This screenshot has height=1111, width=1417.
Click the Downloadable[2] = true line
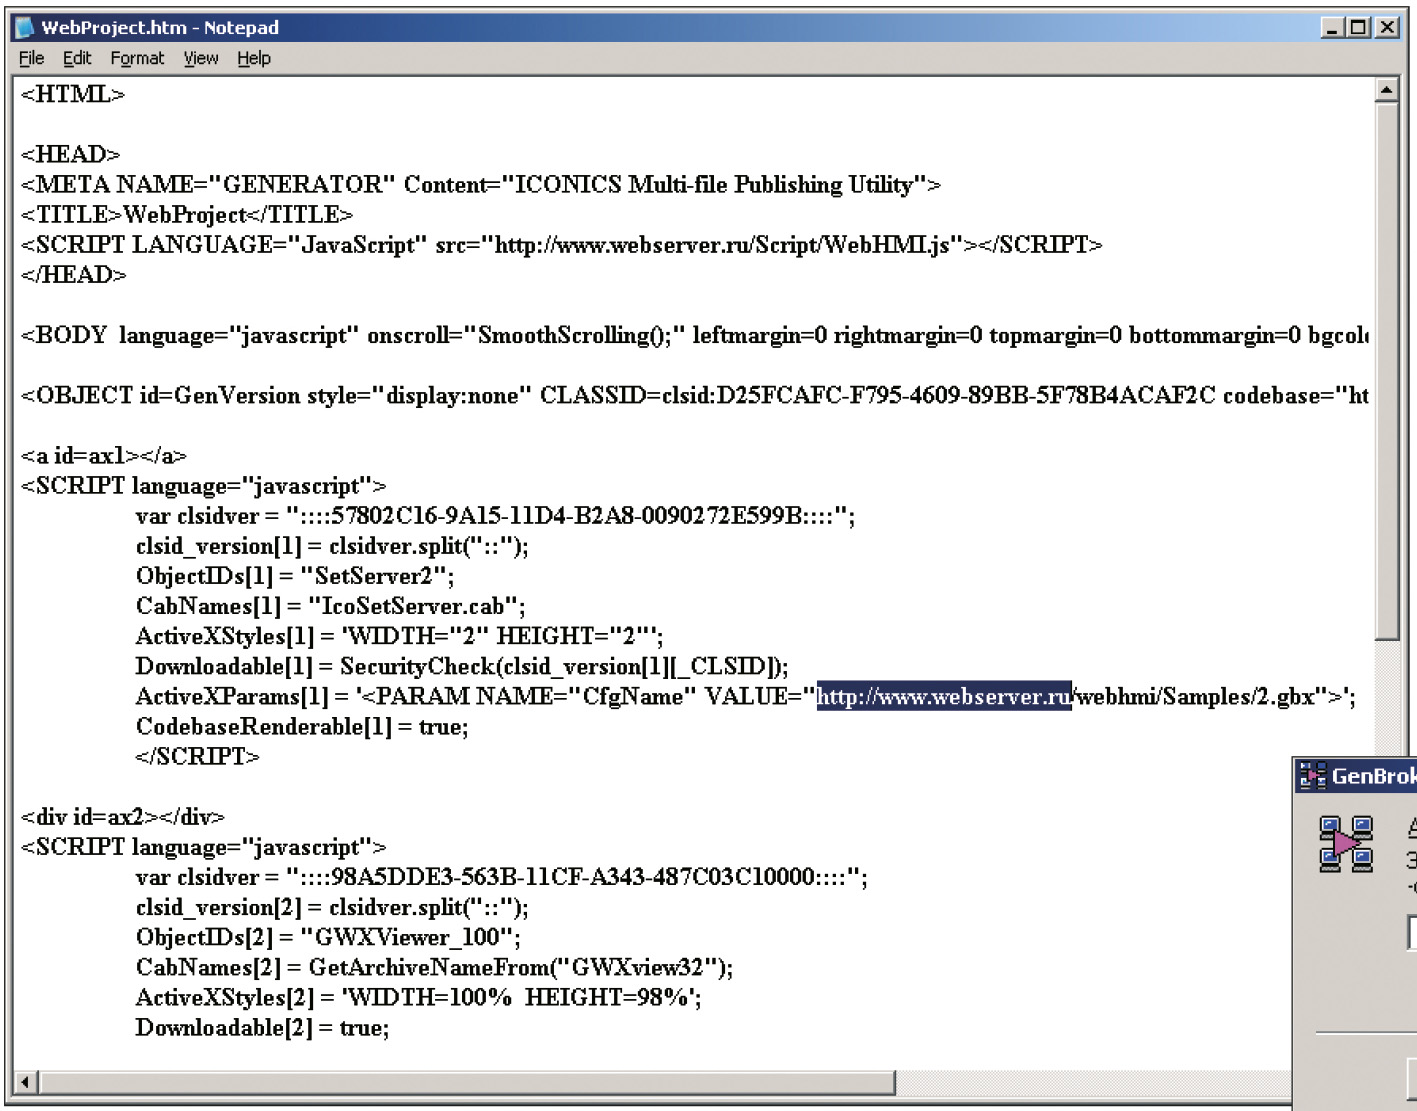click(x=263, y=1027)
